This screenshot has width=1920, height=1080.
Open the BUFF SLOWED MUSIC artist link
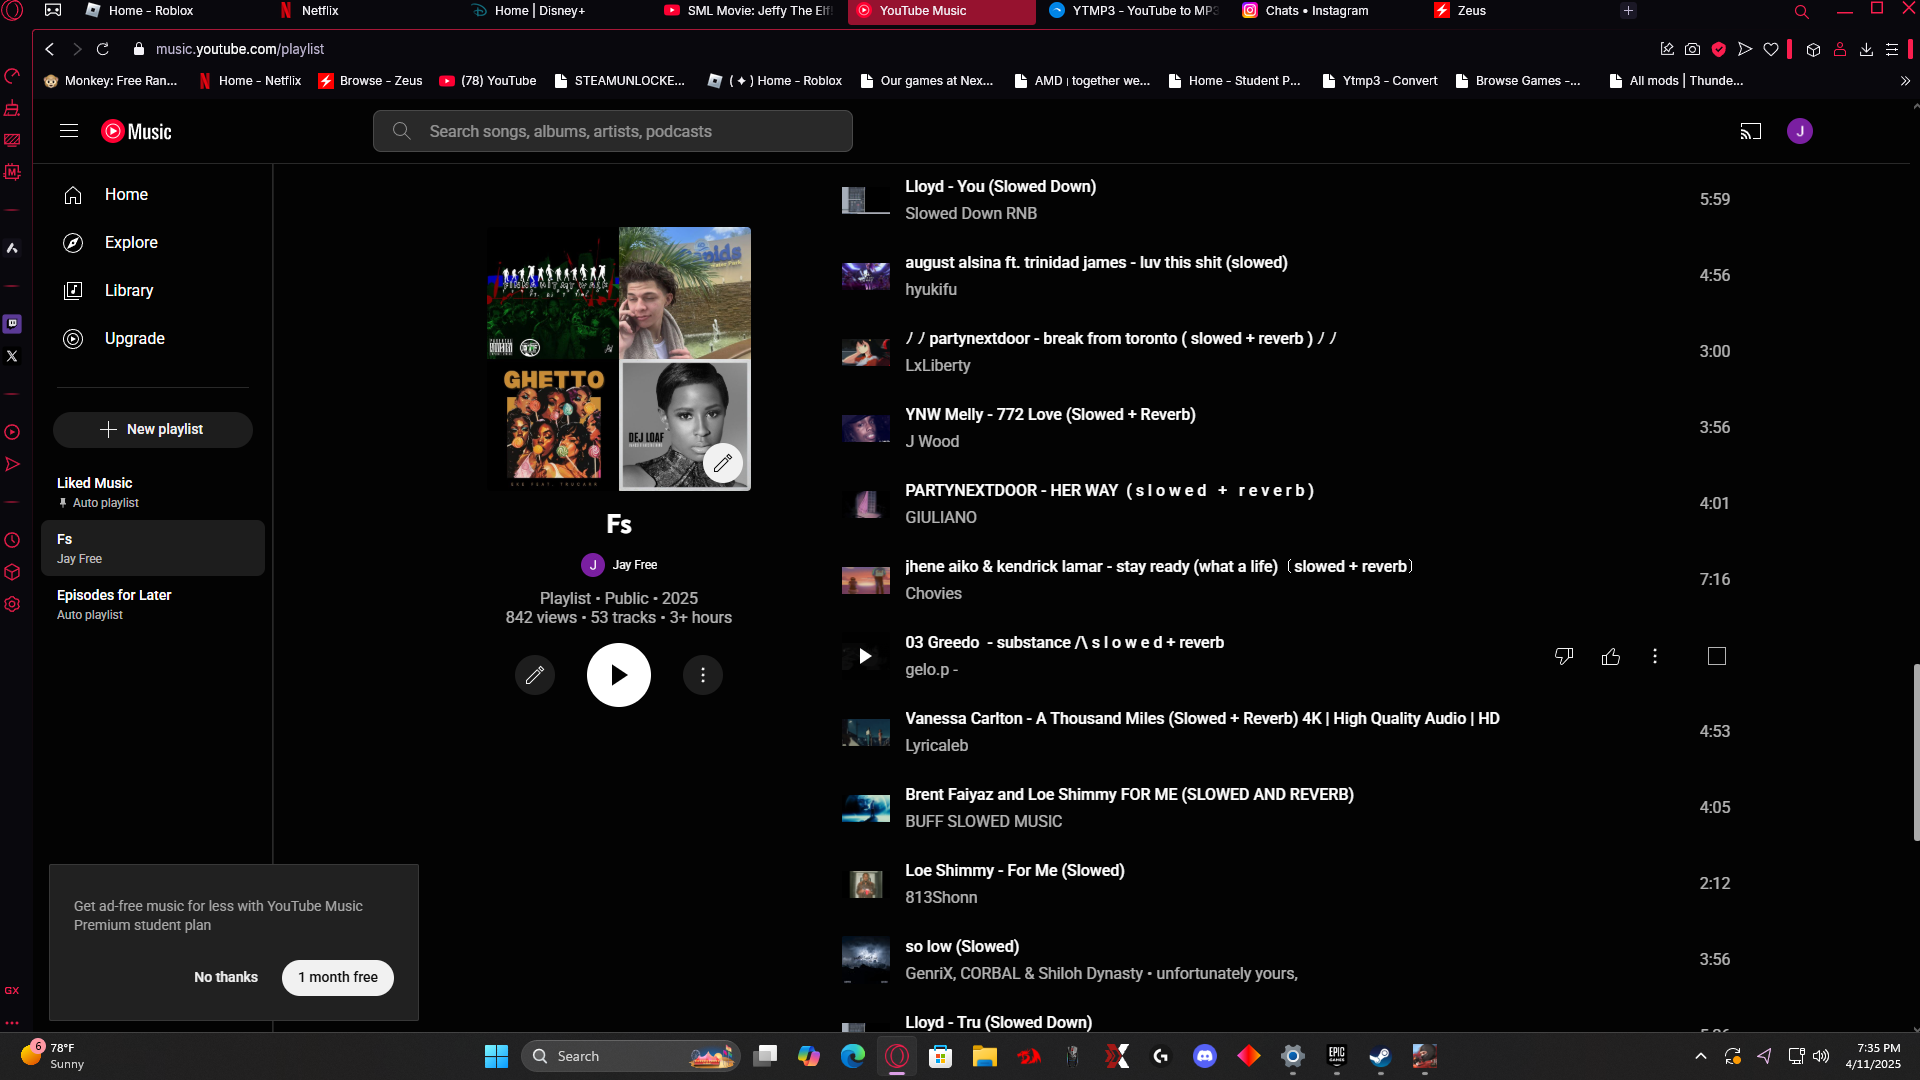(984, 821)
